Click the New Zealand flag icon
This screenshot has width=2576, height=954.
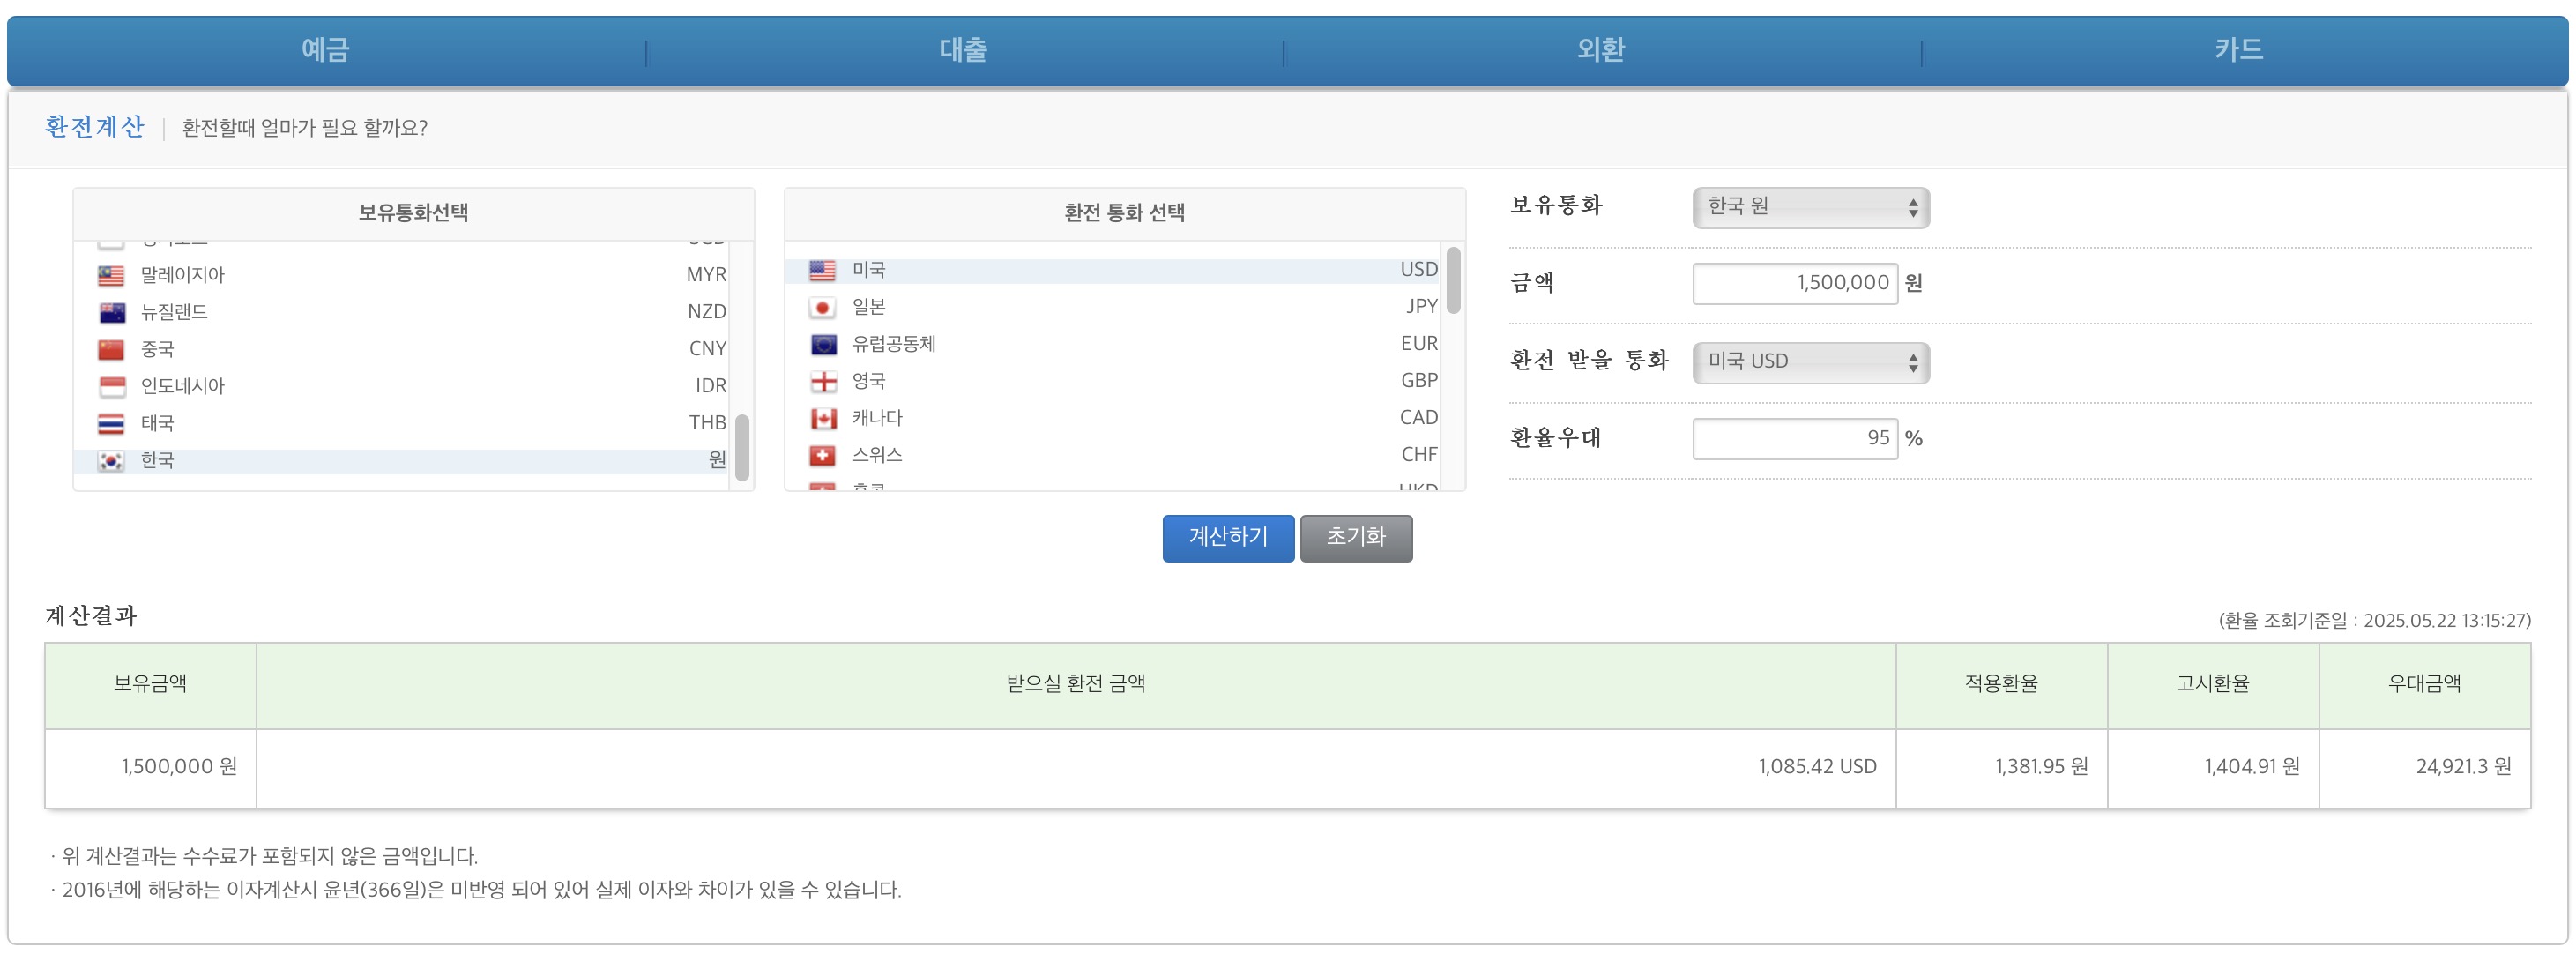coord(111,312)
